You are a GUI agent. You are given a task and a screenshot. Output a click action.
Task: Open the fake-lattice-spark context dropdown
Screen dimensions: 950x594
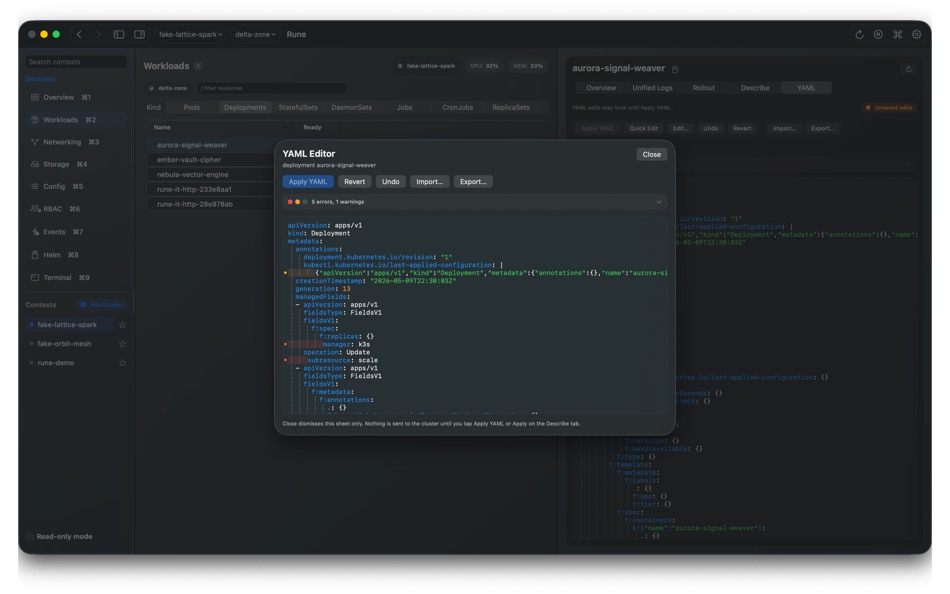pos(190,35)
